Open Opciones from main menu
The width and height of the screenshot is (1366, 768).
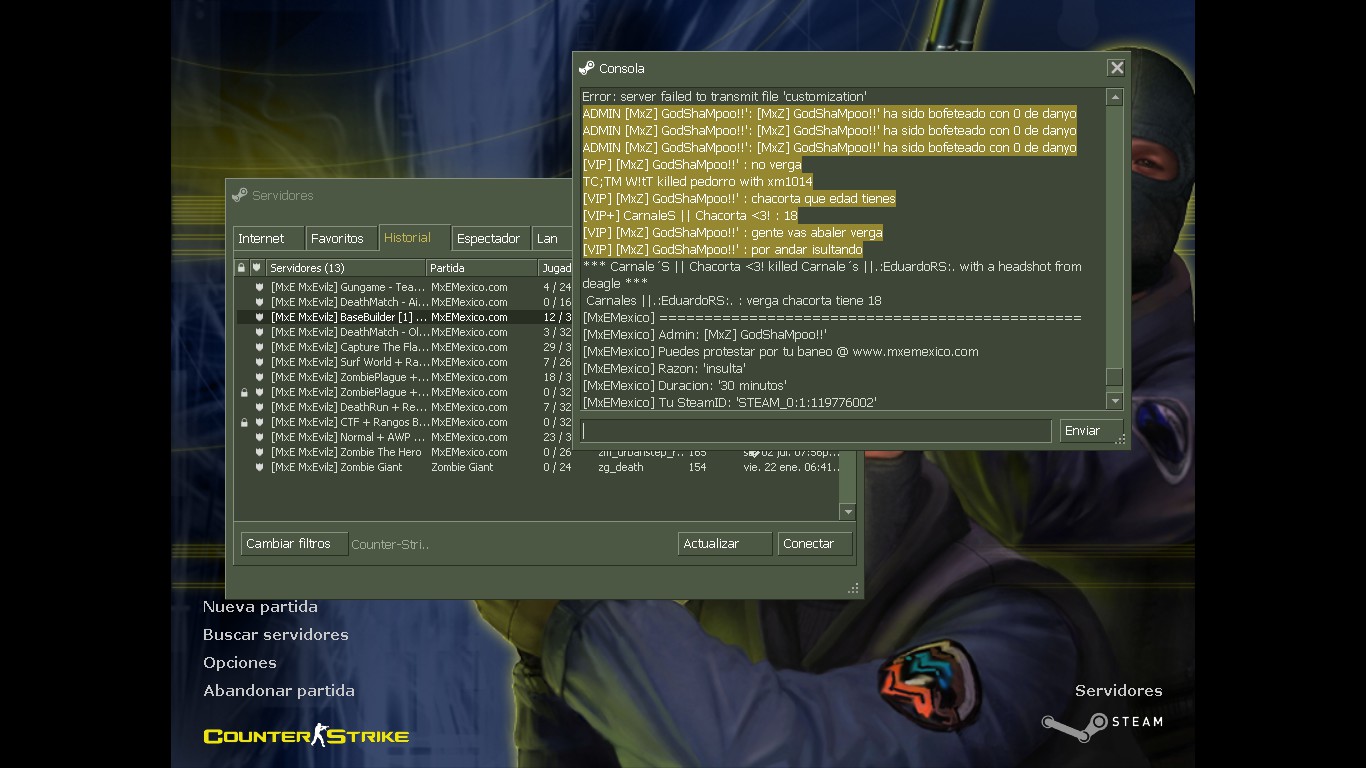(240, 663)
